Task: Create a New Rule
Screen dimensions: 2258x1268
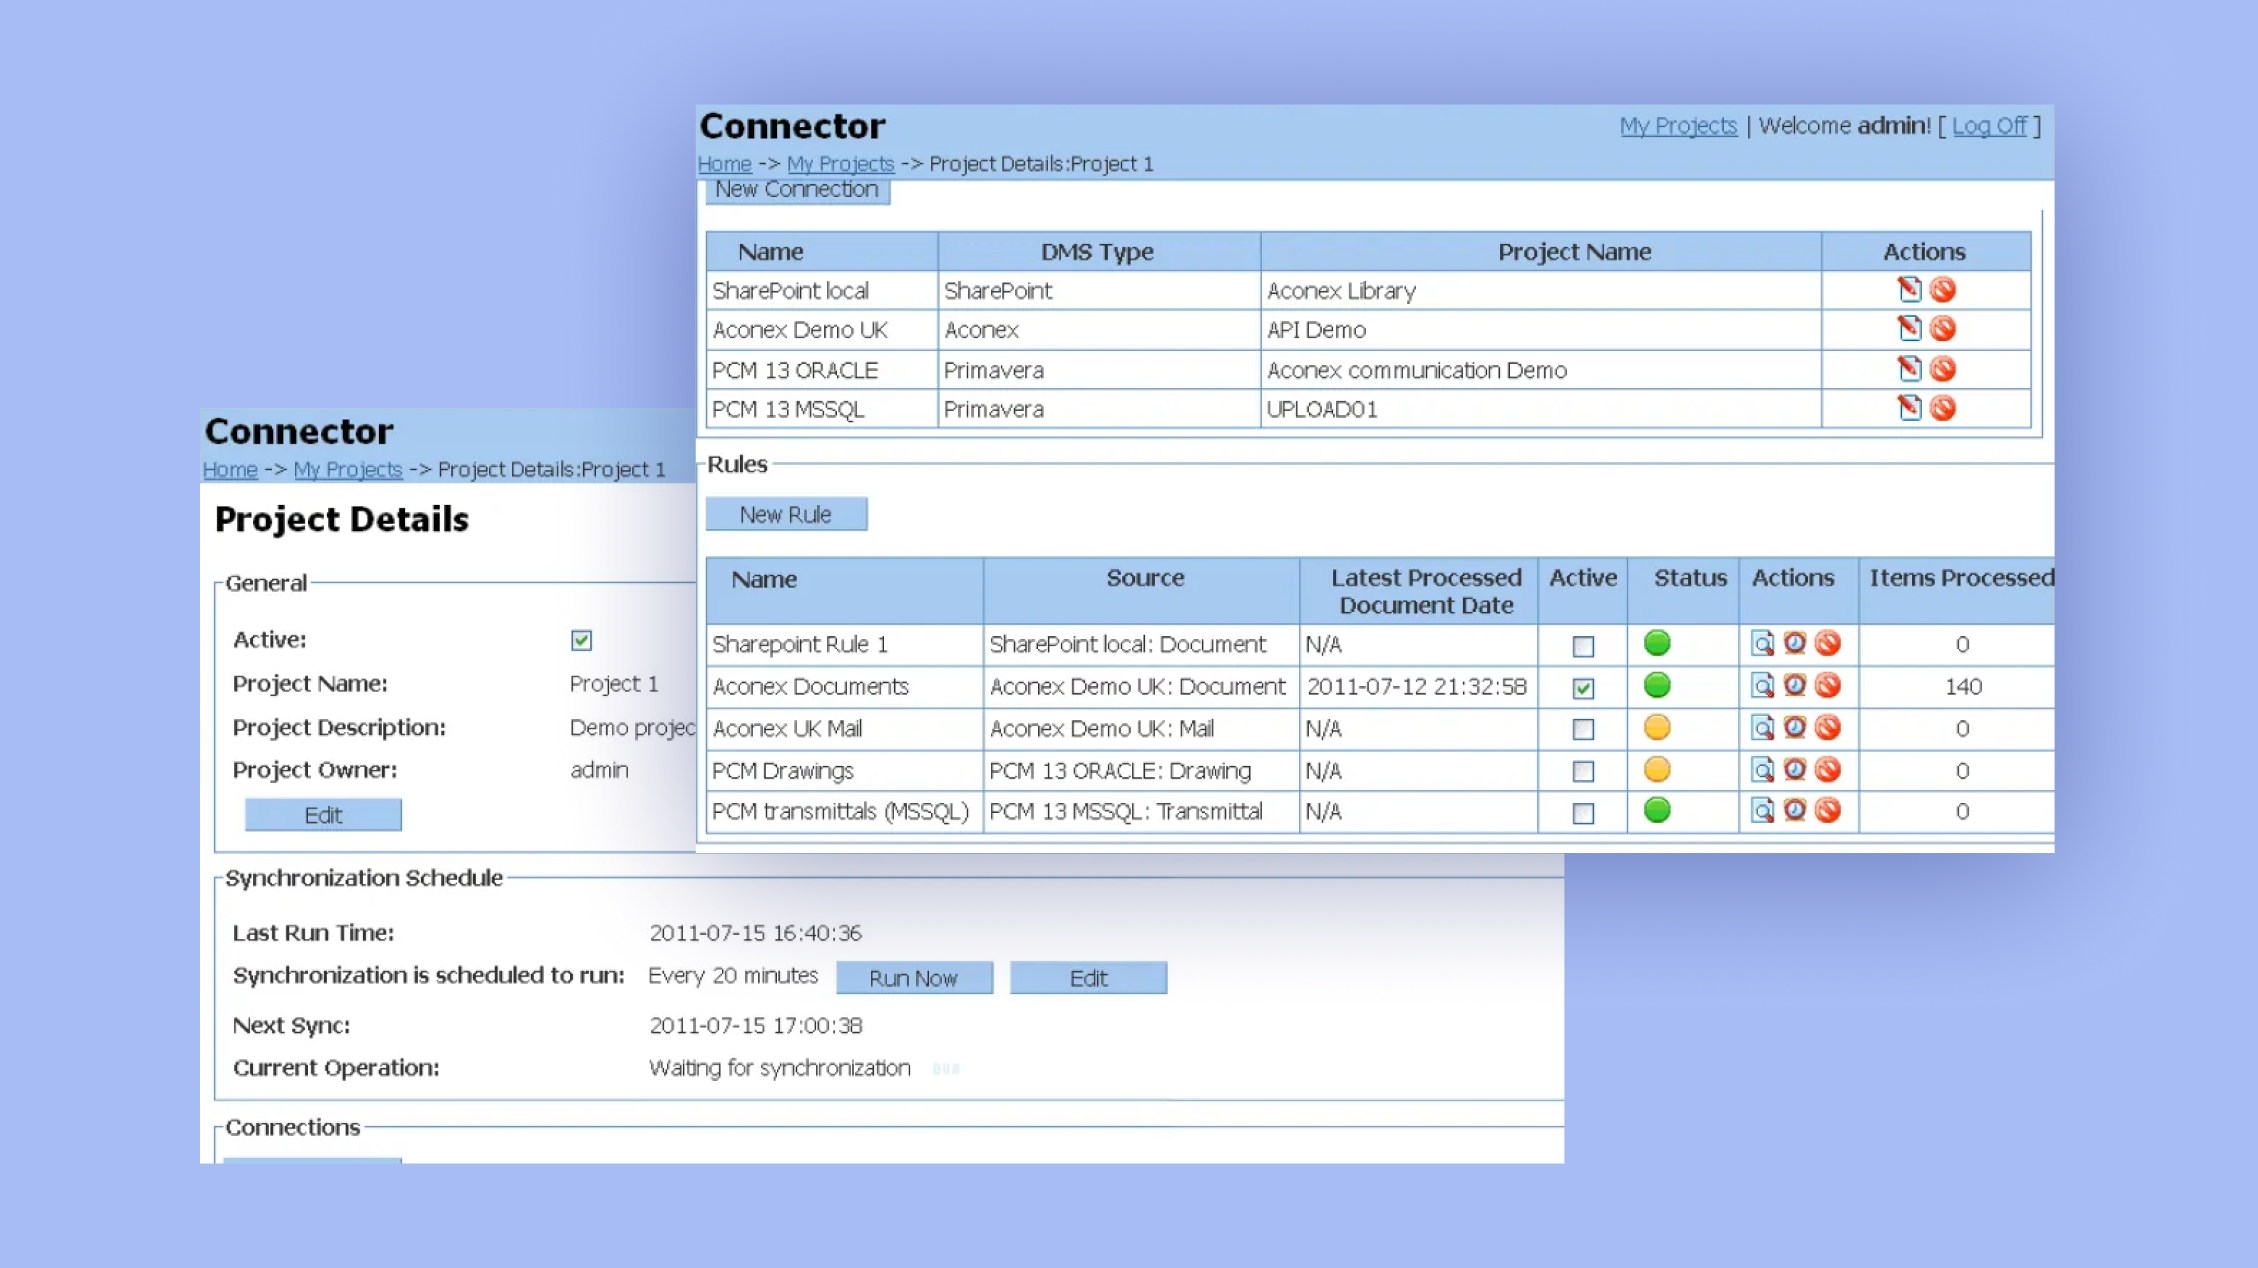Action: pos(786,514)
